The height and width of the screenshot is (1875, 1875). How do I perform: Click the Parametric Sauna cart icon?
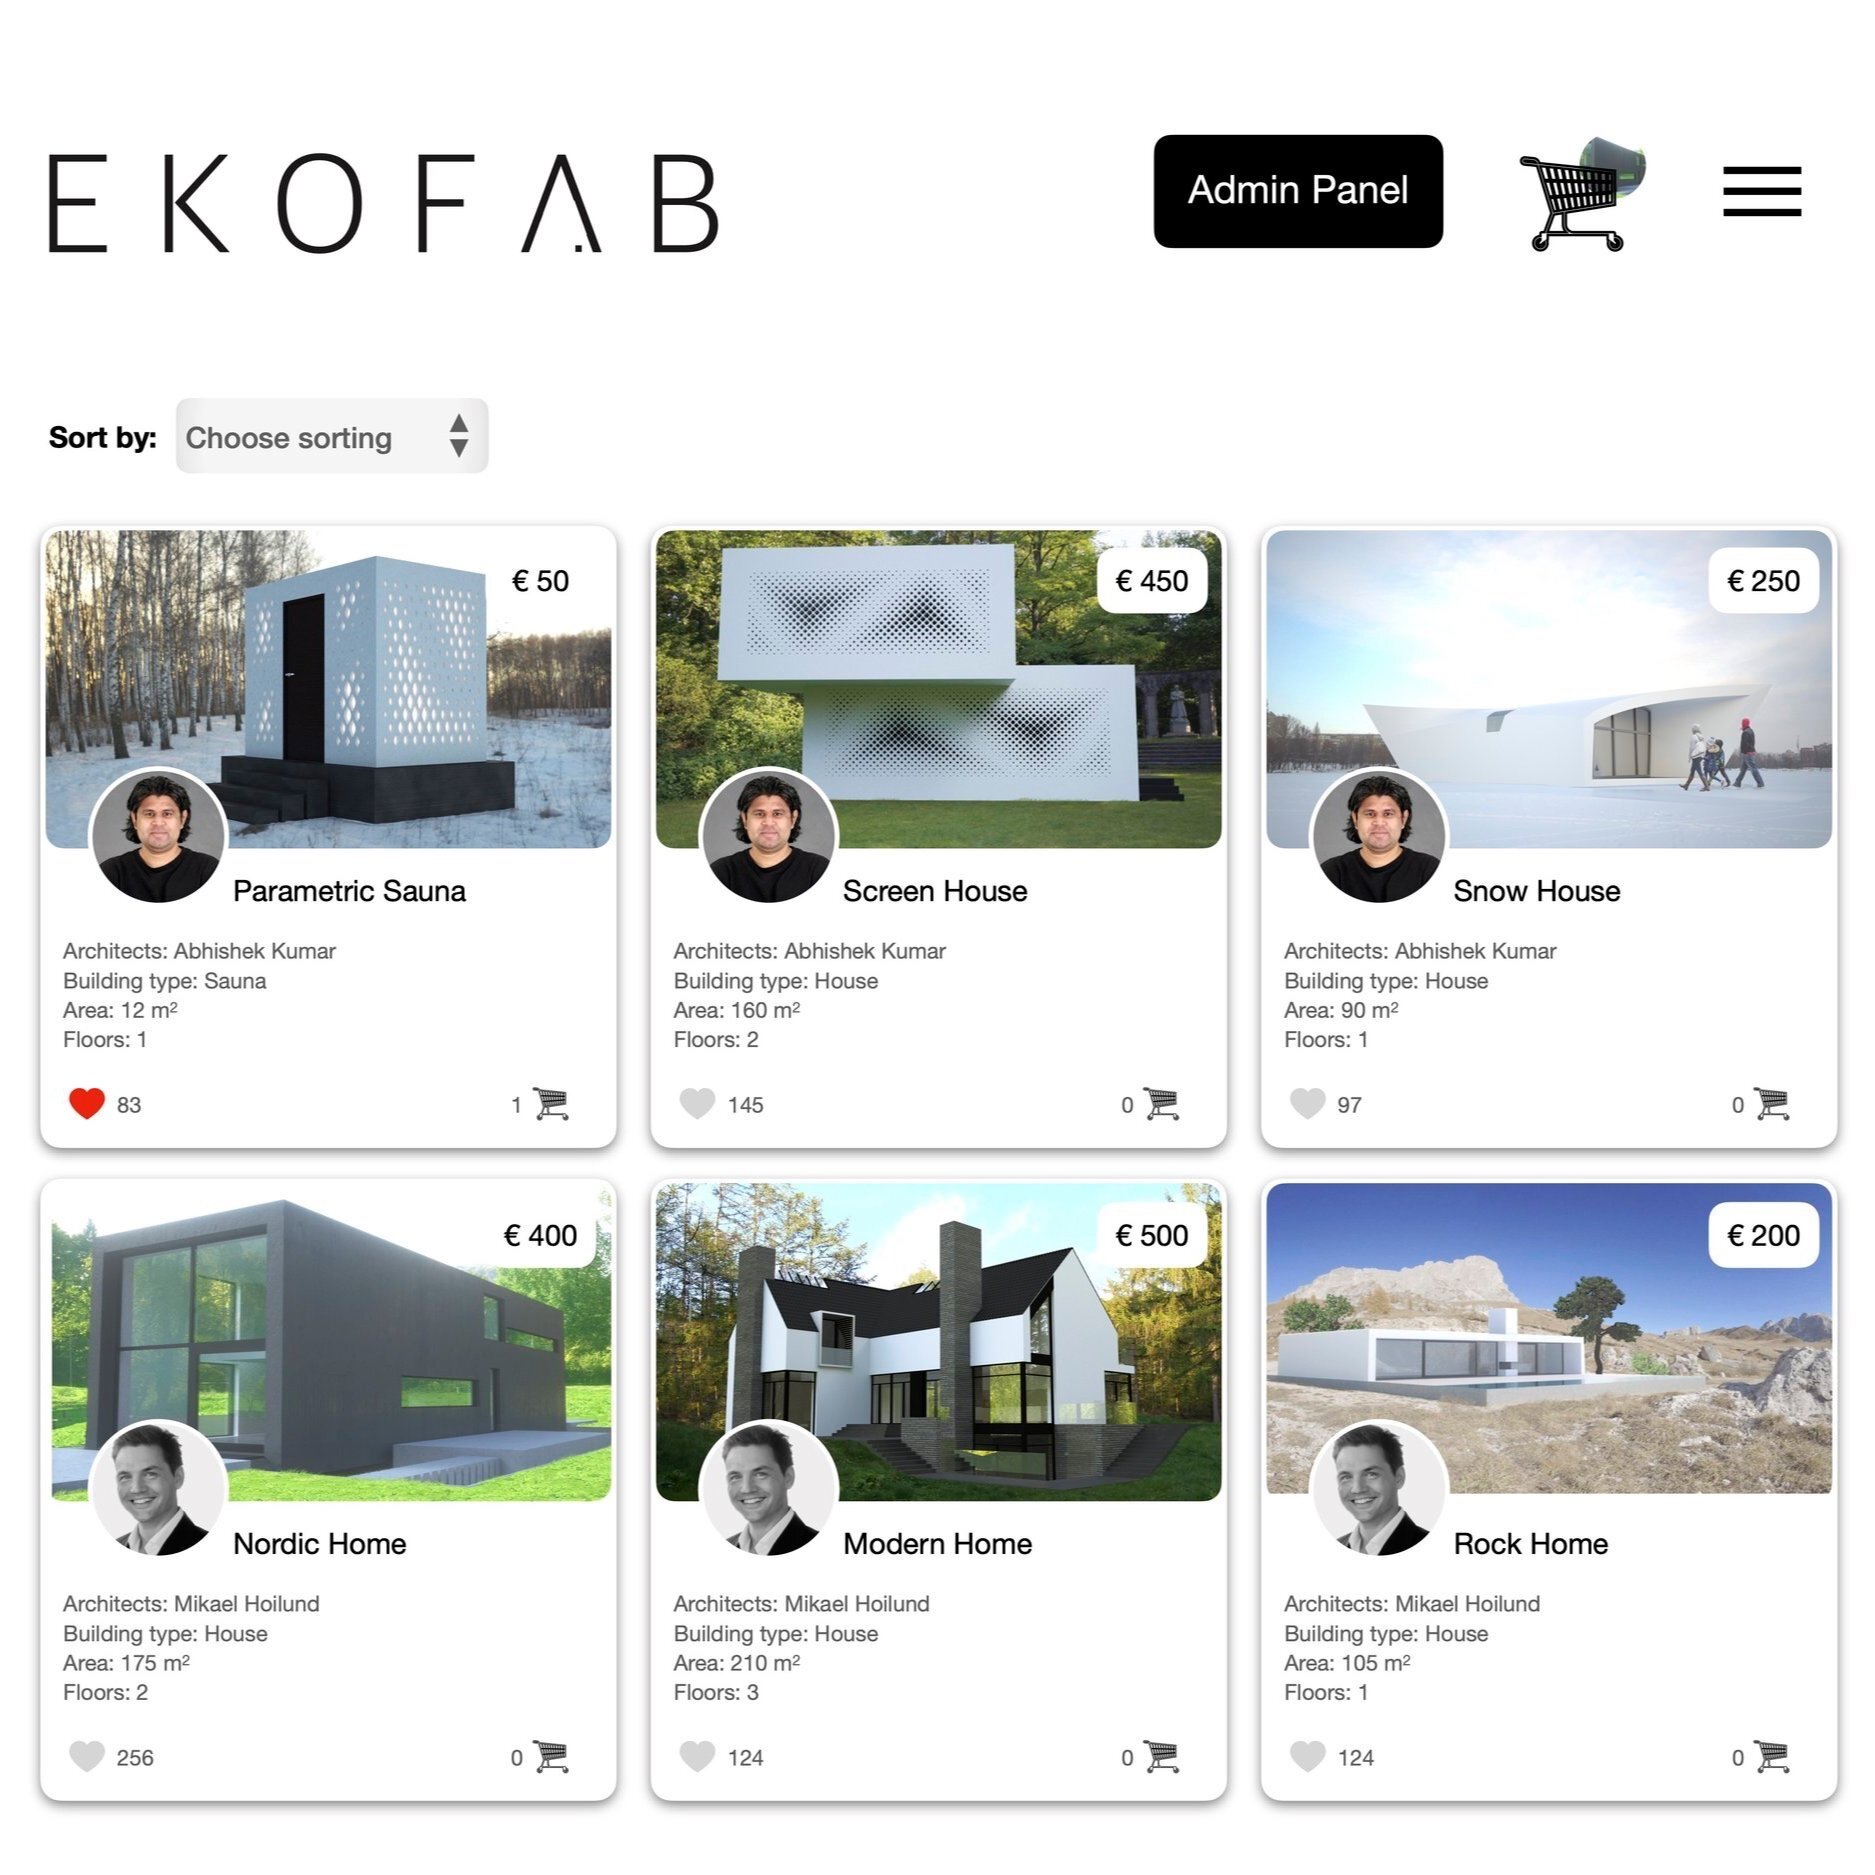[551, 1103]
